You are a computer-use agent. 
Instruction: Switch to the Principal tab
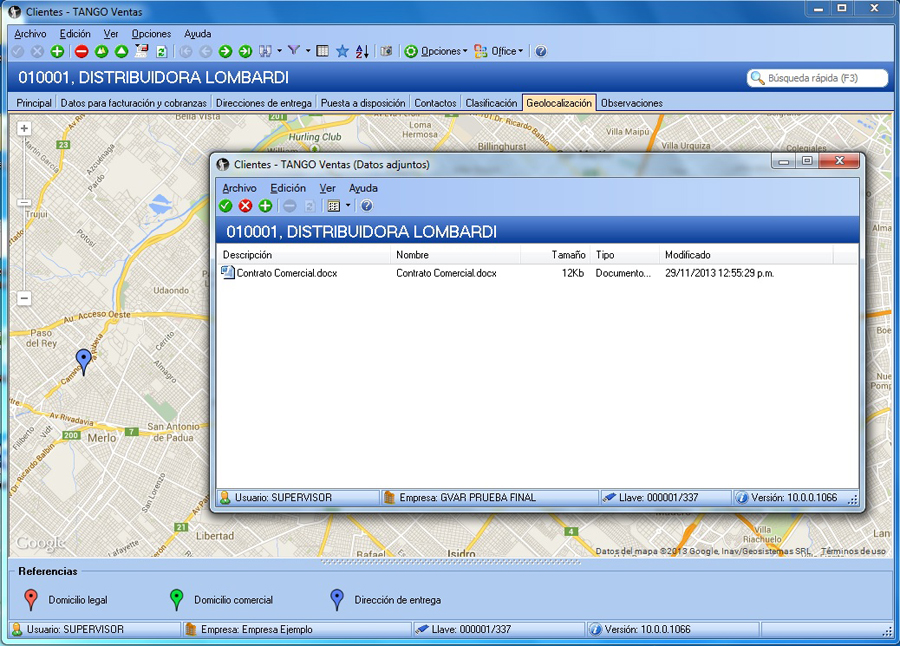pyautogui.click(x=34, y=103)
